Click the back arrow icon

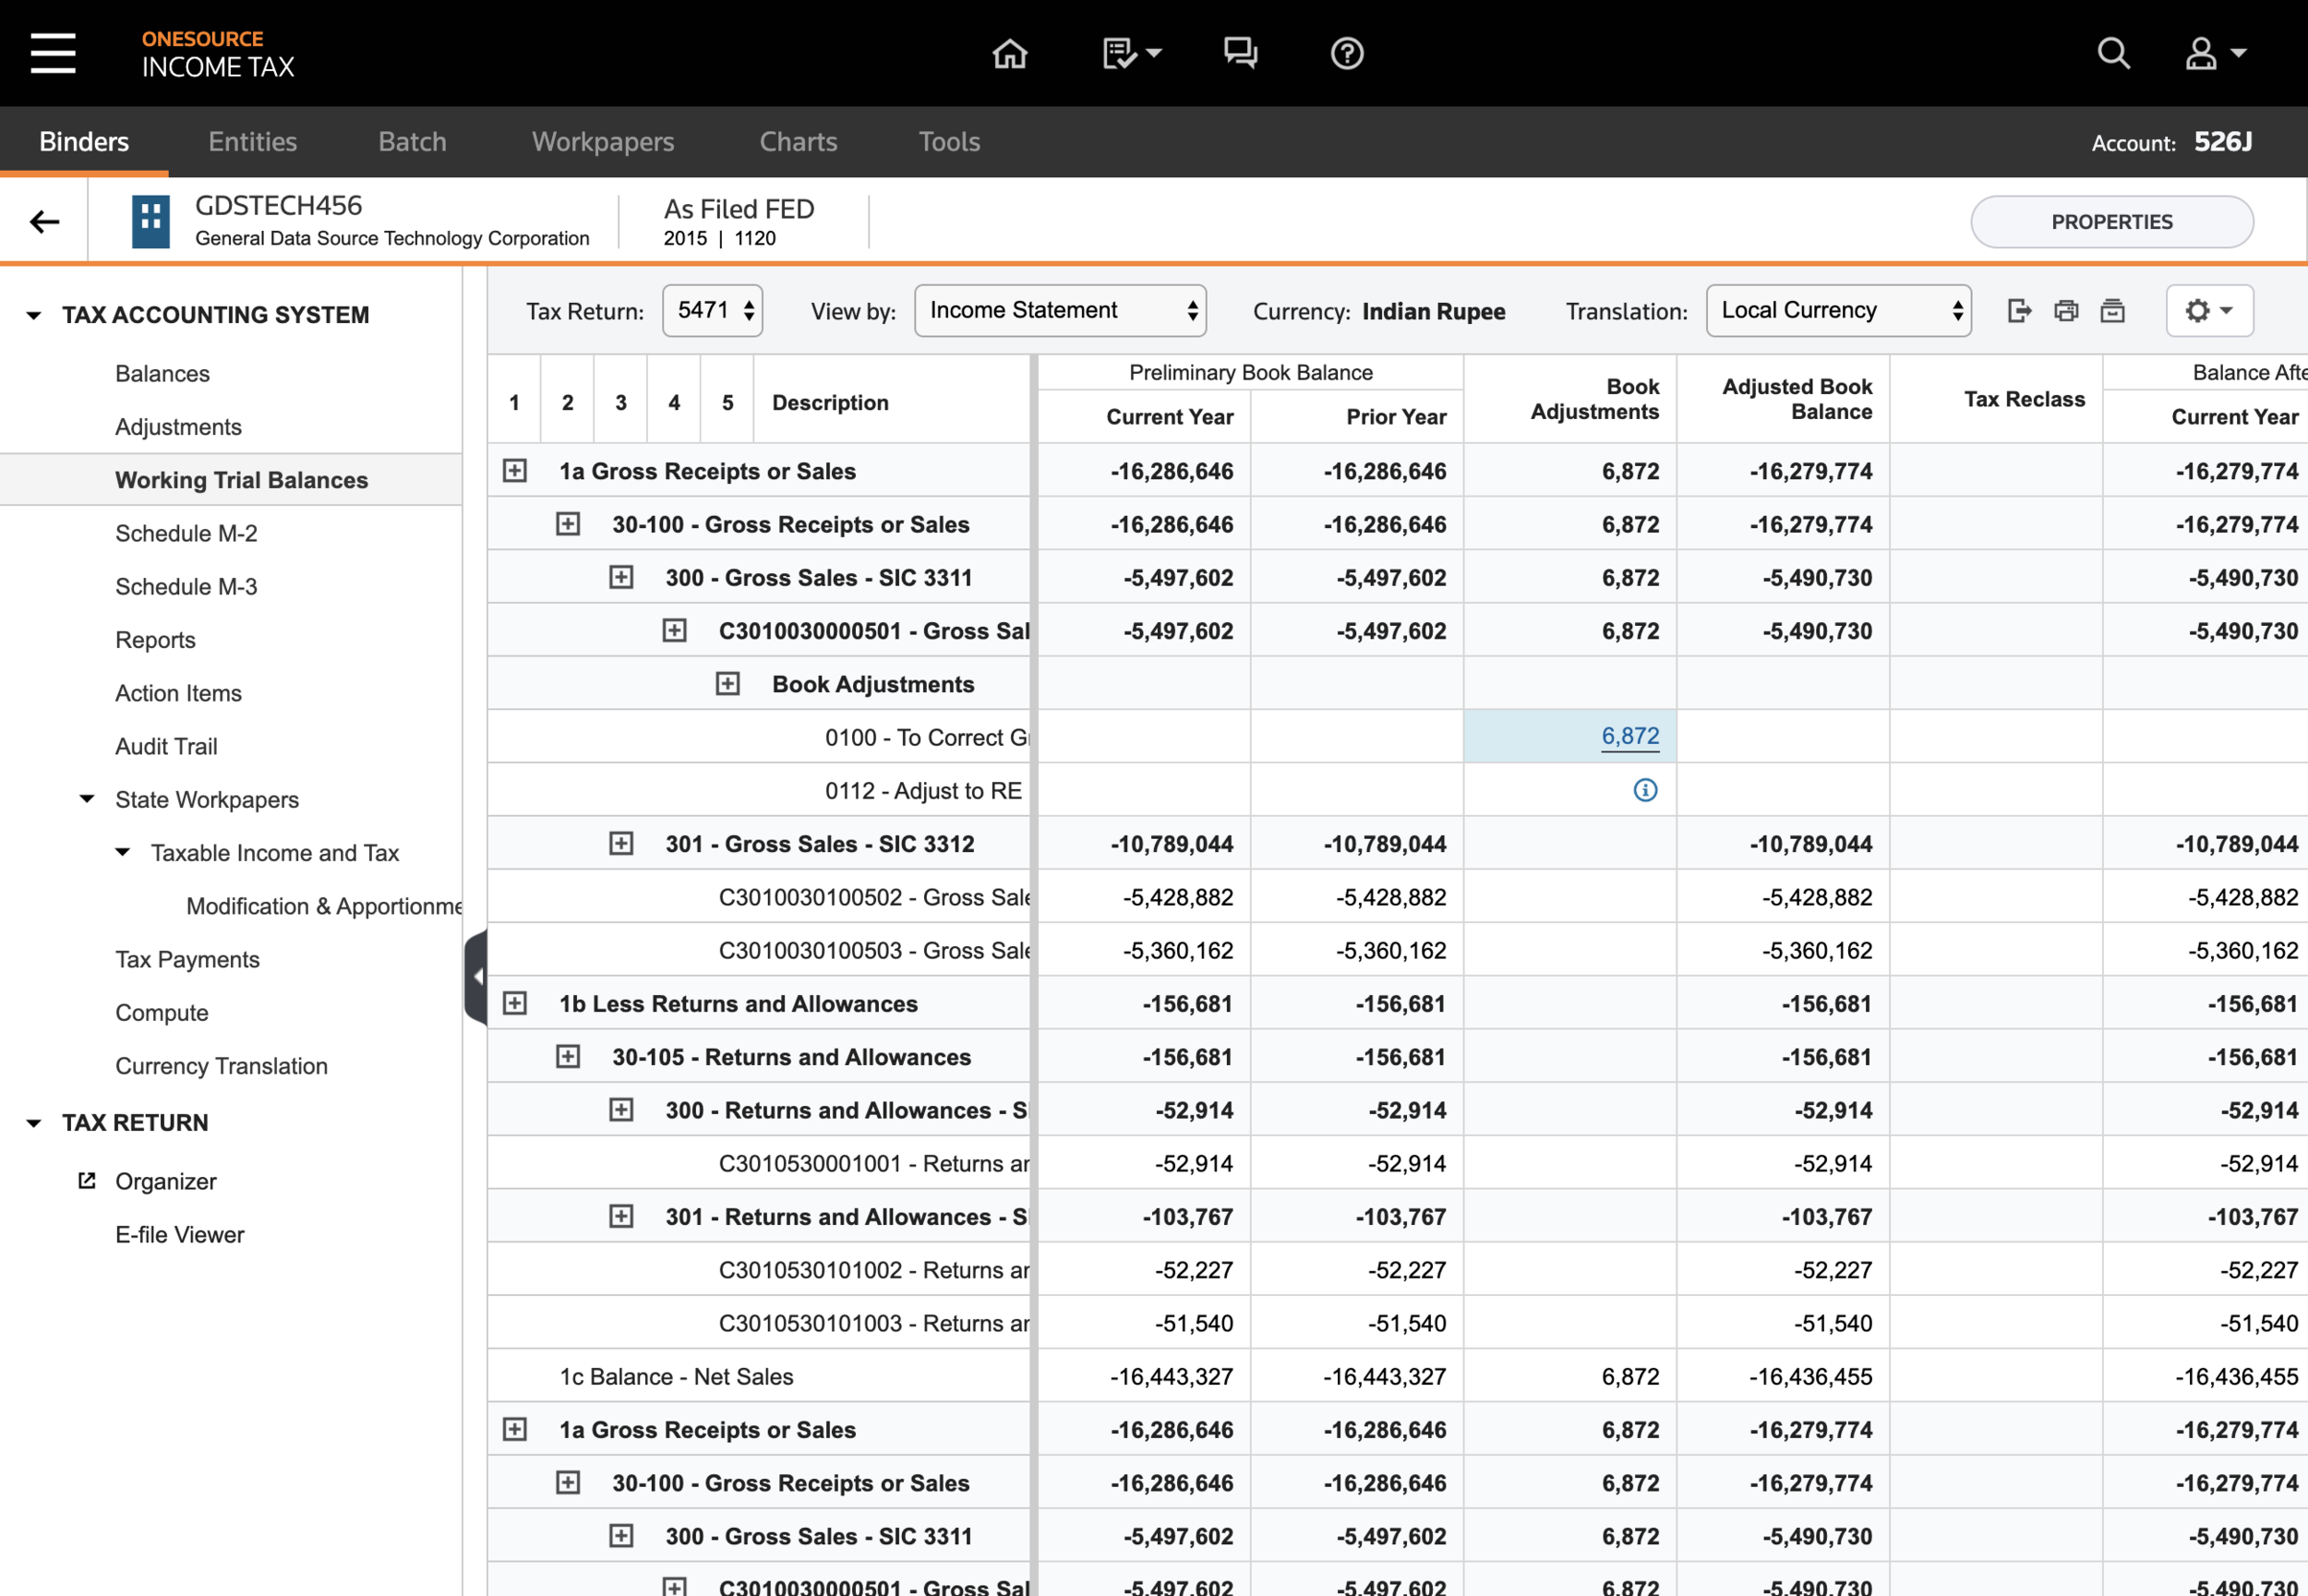[44, 221]
